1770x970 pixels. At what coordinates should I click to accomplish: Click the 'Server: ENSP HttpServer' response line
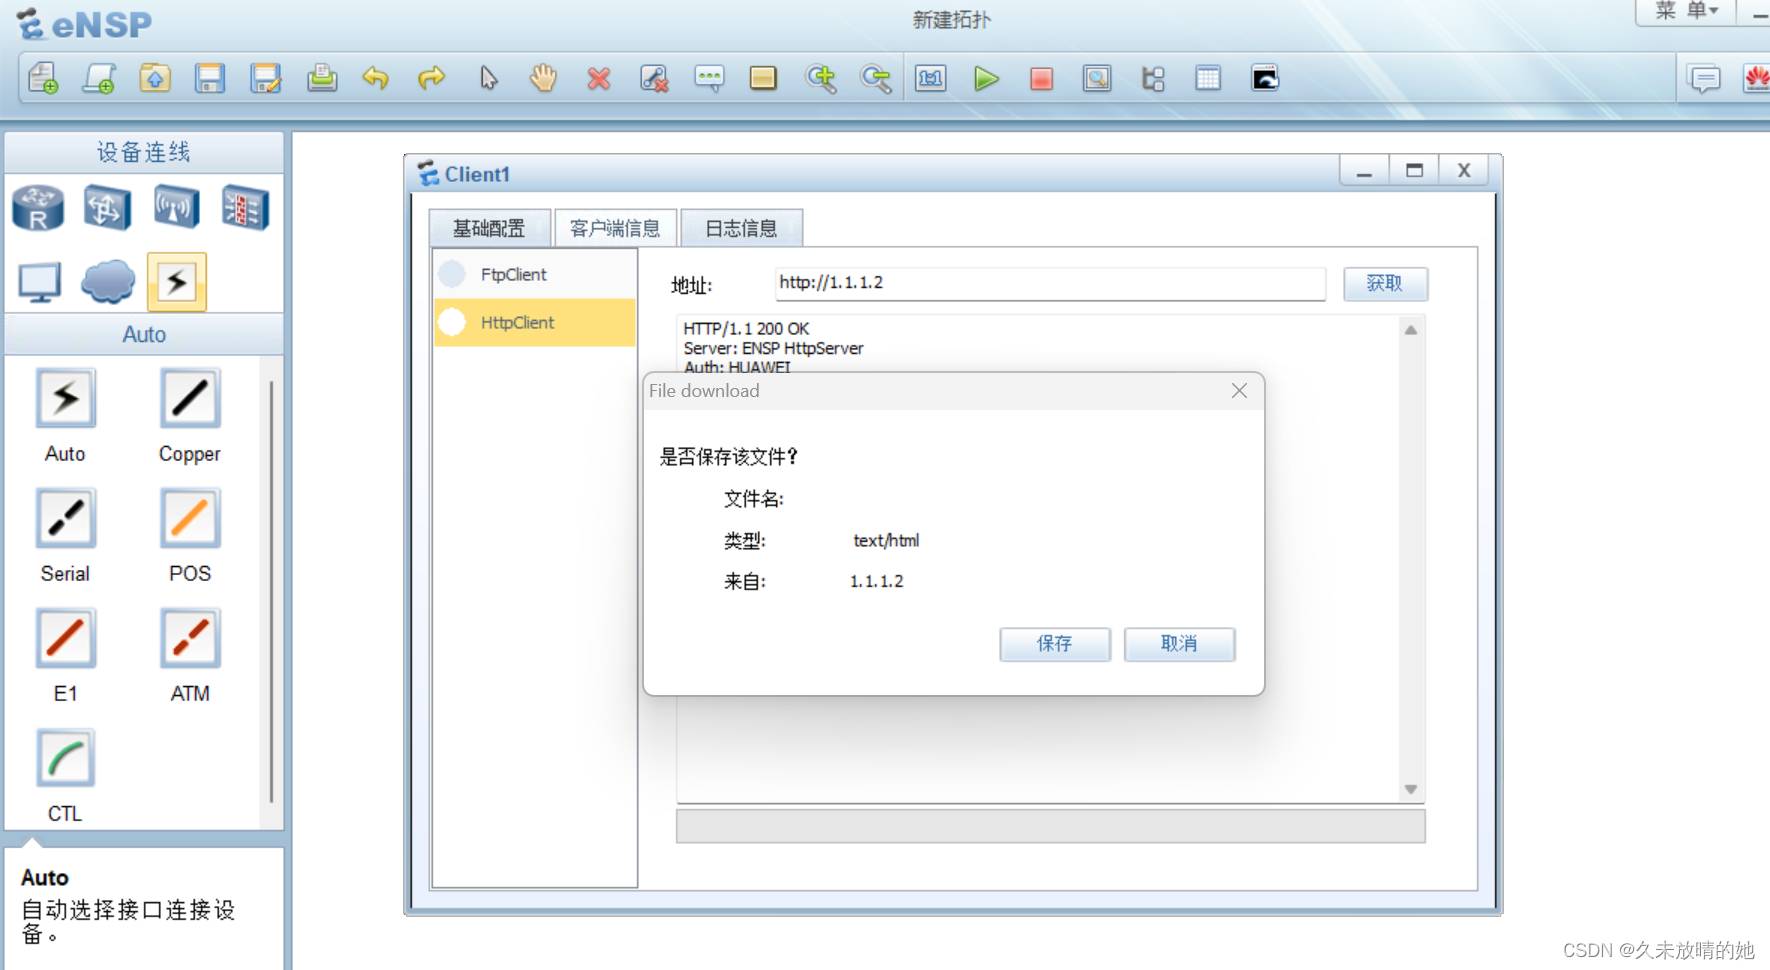(773, 348)
